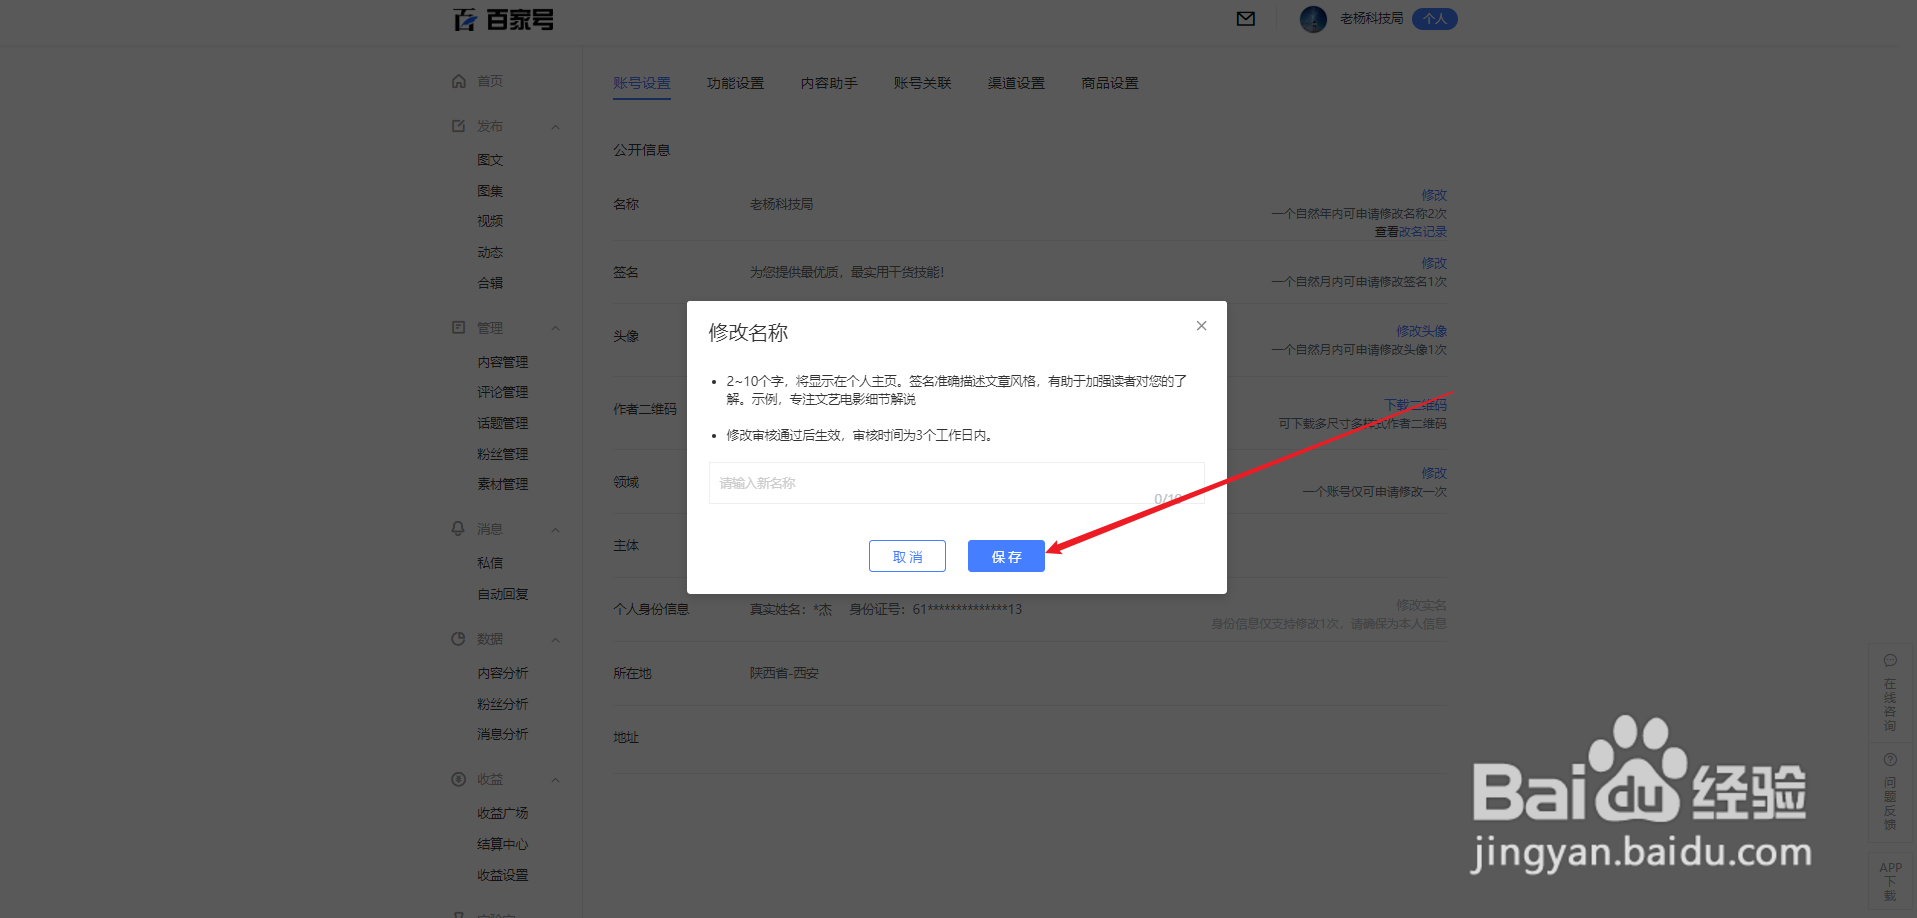
Task: Click the 管理 list icon in the sidebar
Action: point(459,328)
